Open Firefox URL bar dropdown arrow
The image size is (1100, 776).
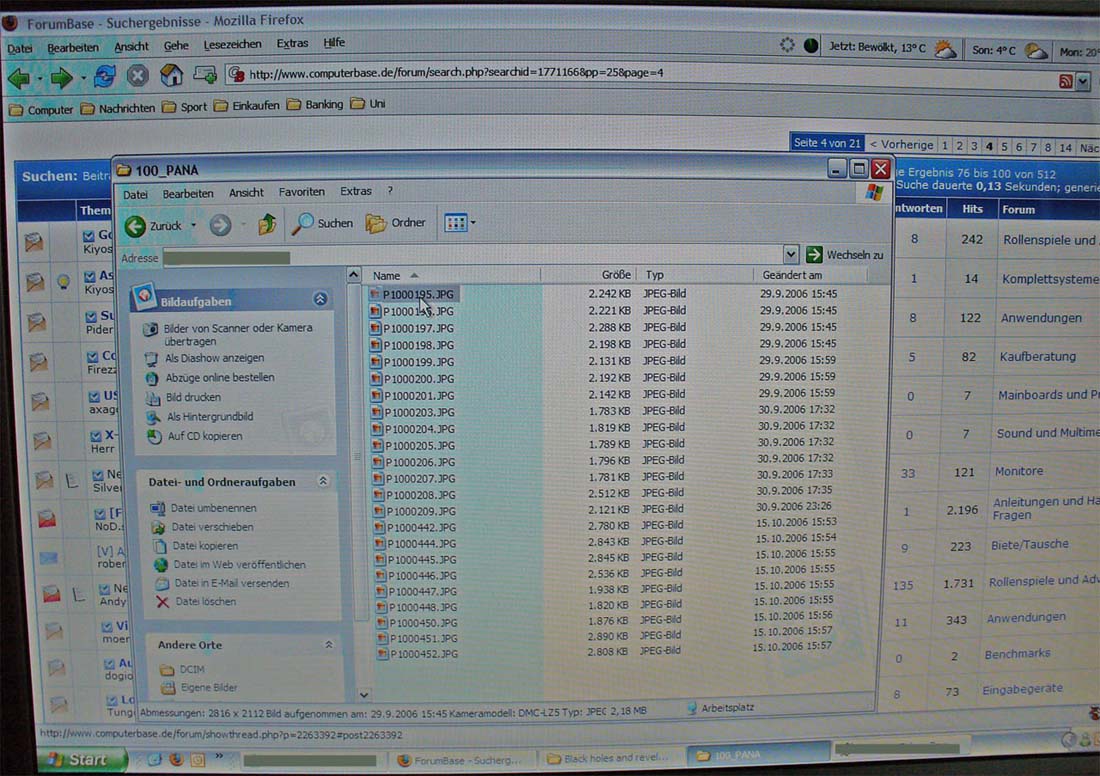(x=1082, y=81)
